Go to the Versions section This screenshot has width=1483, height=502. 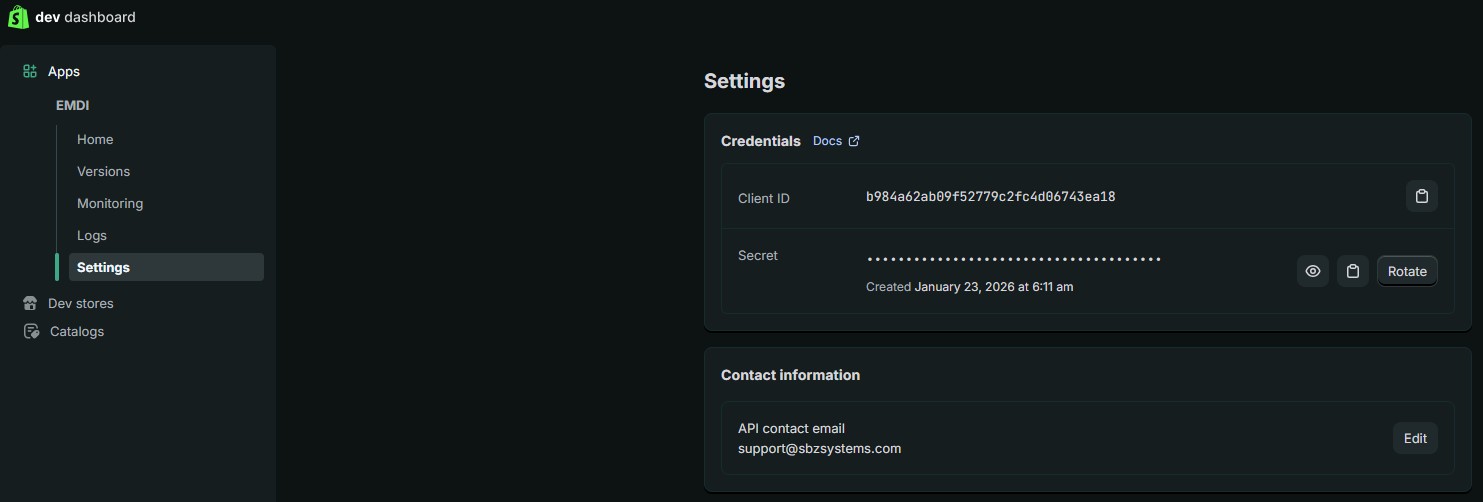[103, 171]
